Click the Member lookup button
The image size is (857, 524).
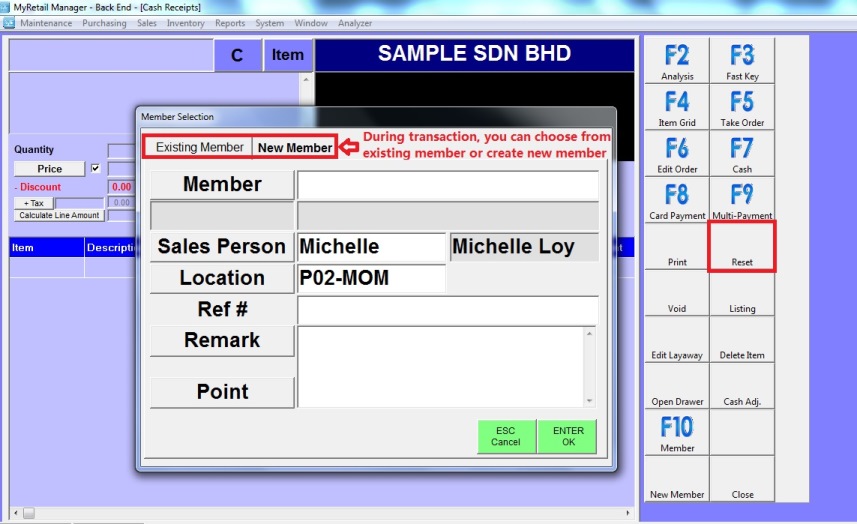[x=222, y=185]
